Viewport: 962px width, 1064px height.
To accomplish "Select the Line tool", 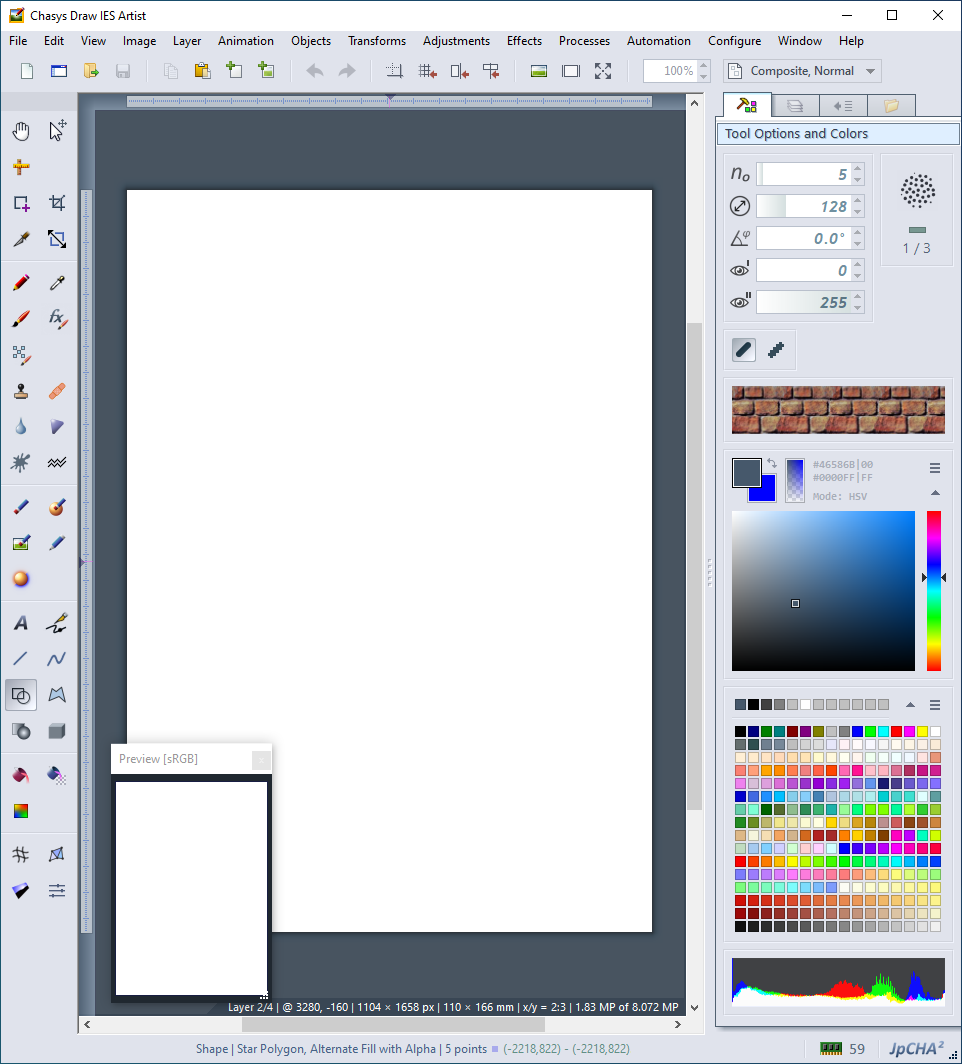I will (20, 658).
